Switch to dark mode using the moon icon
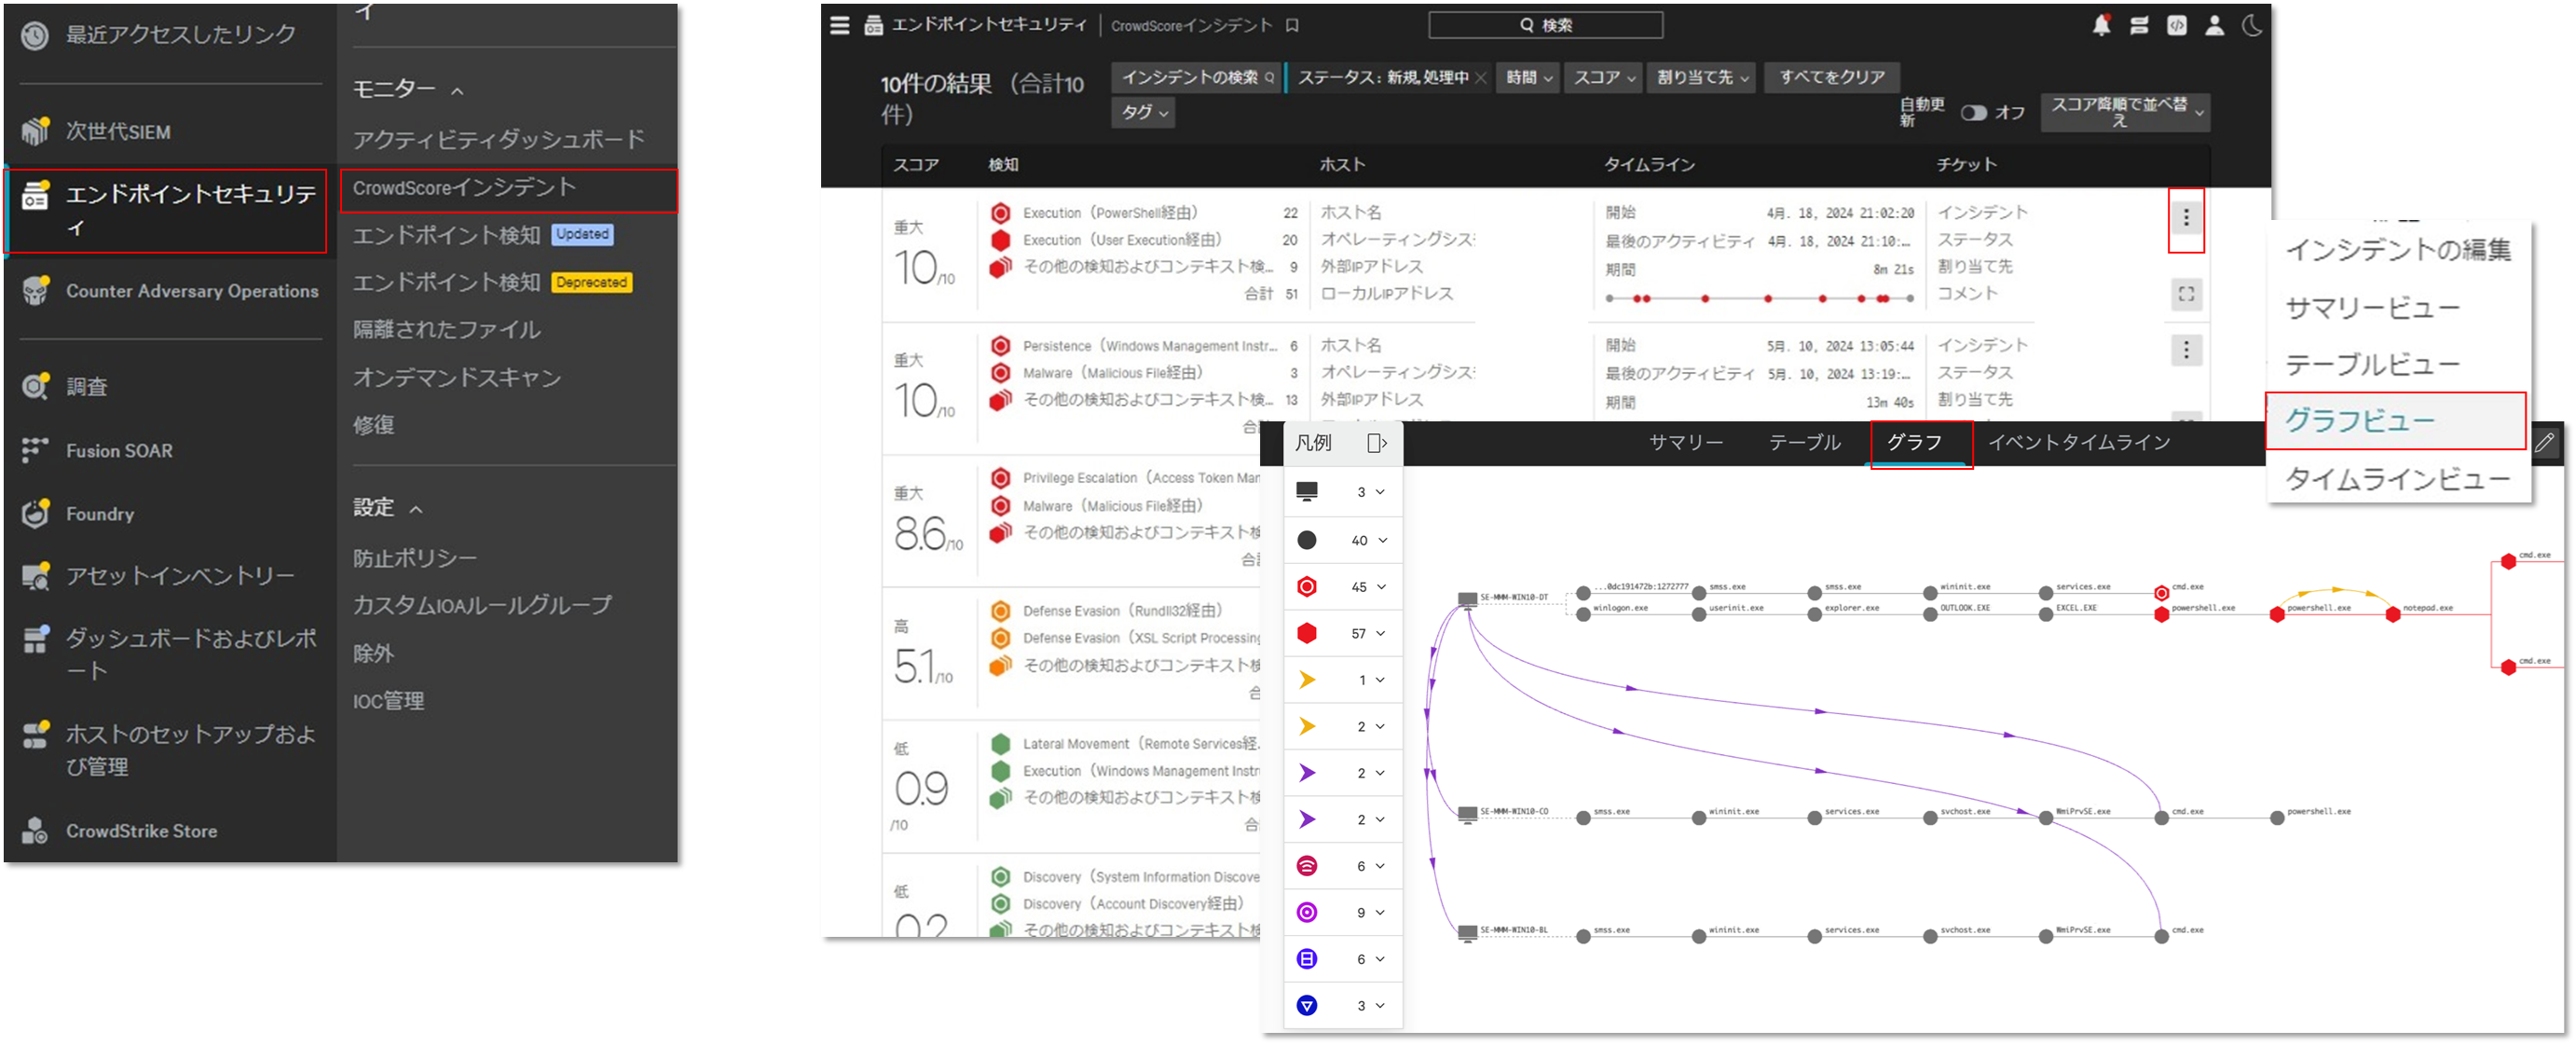The width and height of the screenshot is (2576, 1045). coord(2251,25)
